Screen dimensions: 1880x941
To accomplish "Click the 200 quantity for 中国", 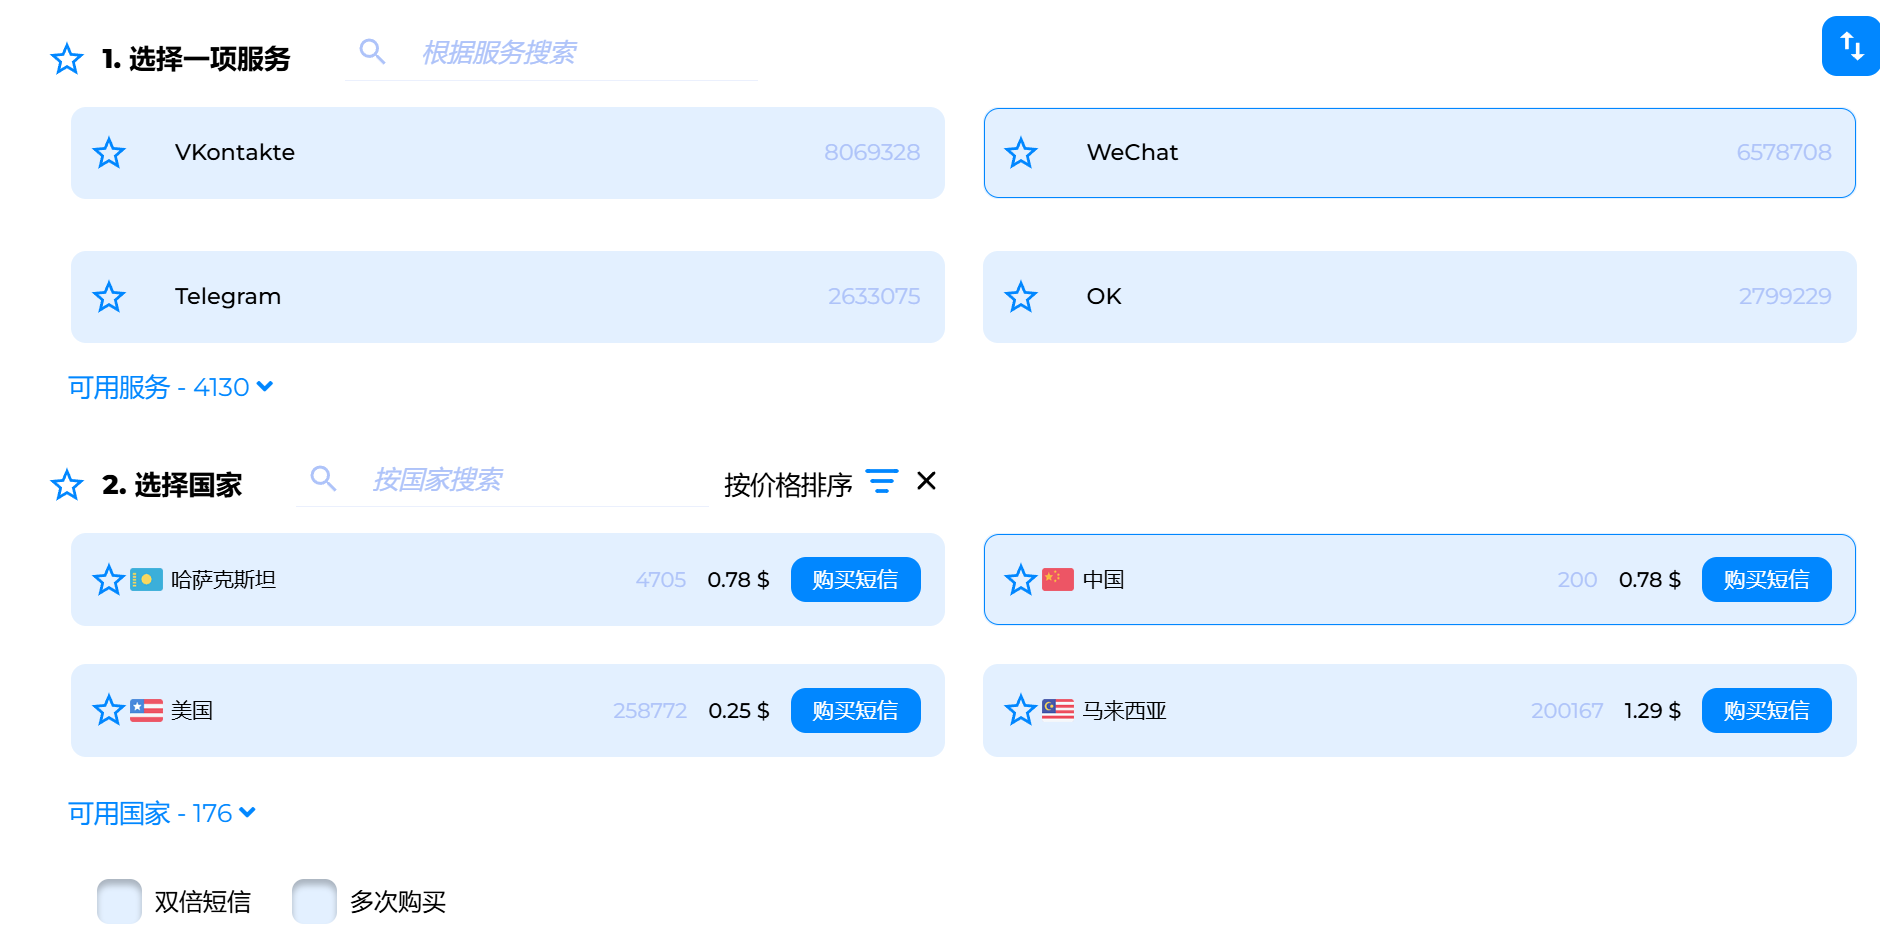I will [1577, 580].
